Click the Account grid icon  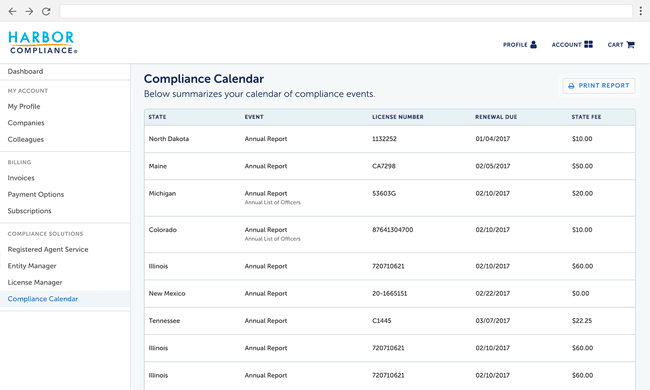(589, 44)
